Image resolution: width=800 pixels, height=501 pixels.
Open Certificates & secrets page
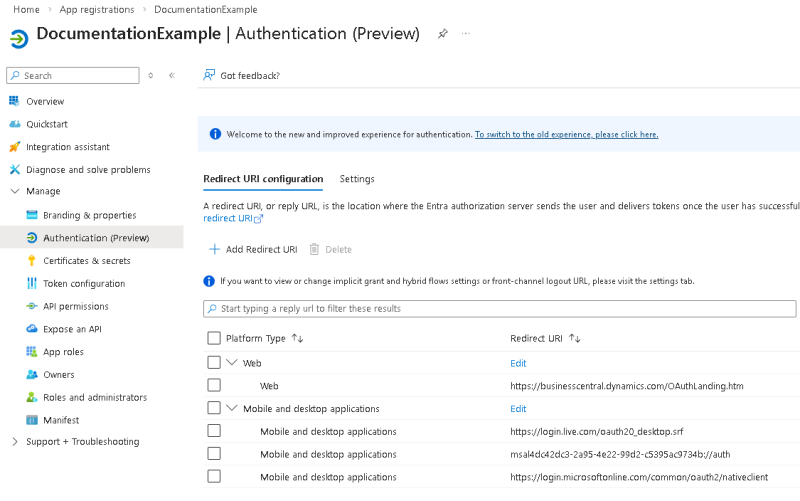coord(87,261)
